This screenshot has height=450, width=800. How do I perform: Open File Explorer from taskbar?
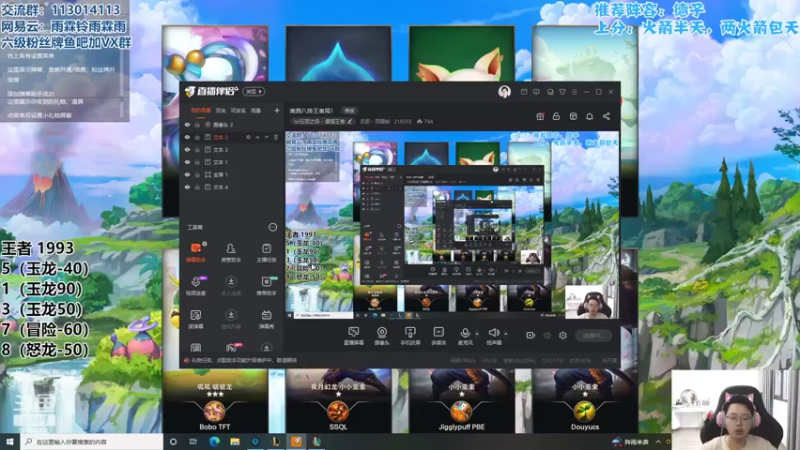click(234, 441)
